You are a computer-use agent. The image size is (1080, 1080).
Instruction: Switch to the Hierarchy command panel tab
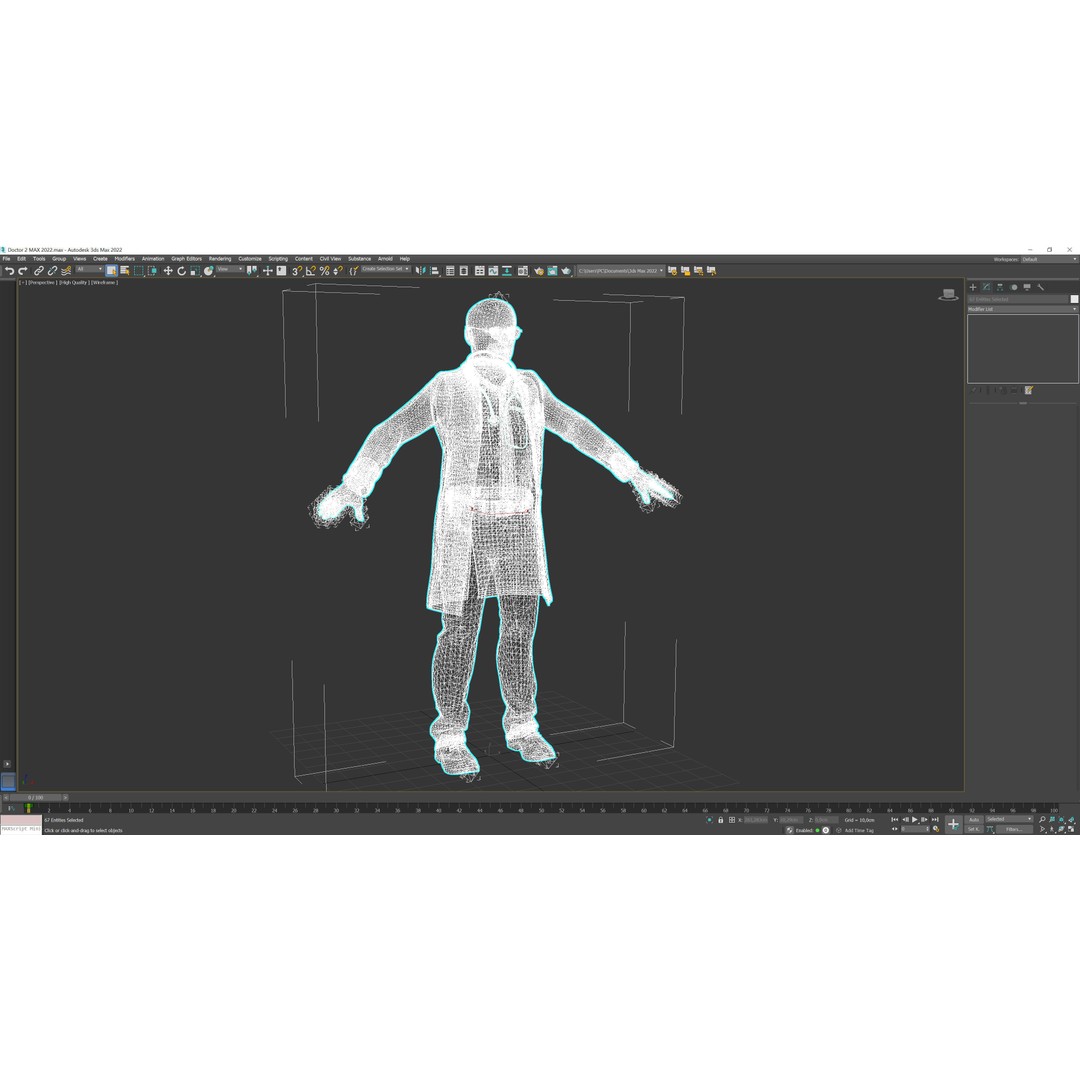1000,287
